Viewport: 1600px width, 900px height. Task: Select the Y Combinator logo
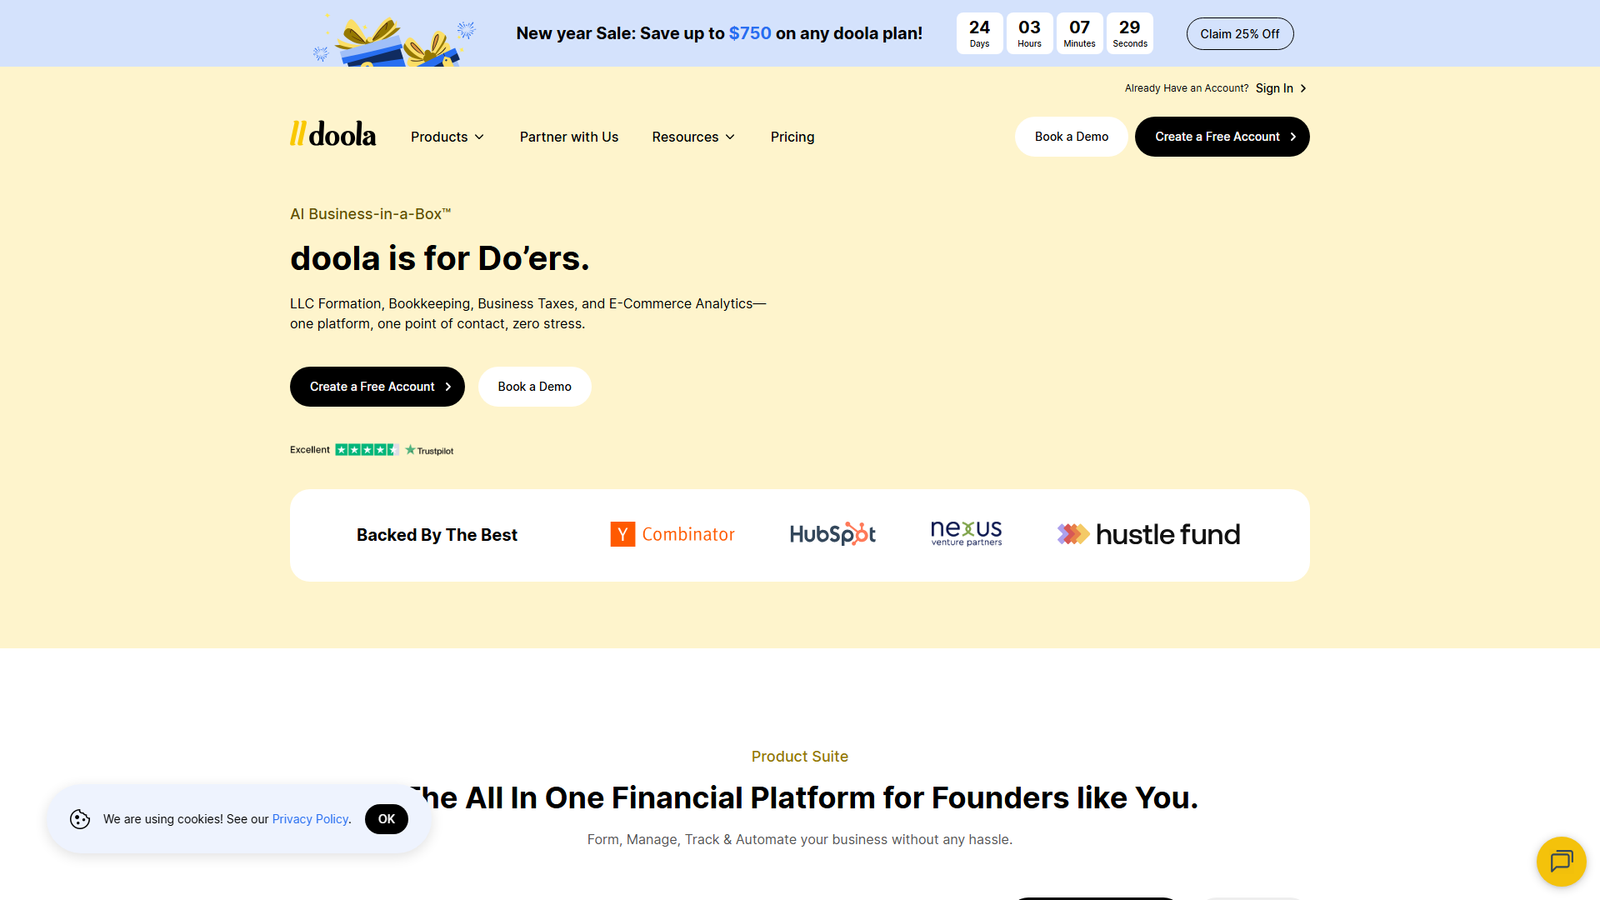(x=672, y=533)
